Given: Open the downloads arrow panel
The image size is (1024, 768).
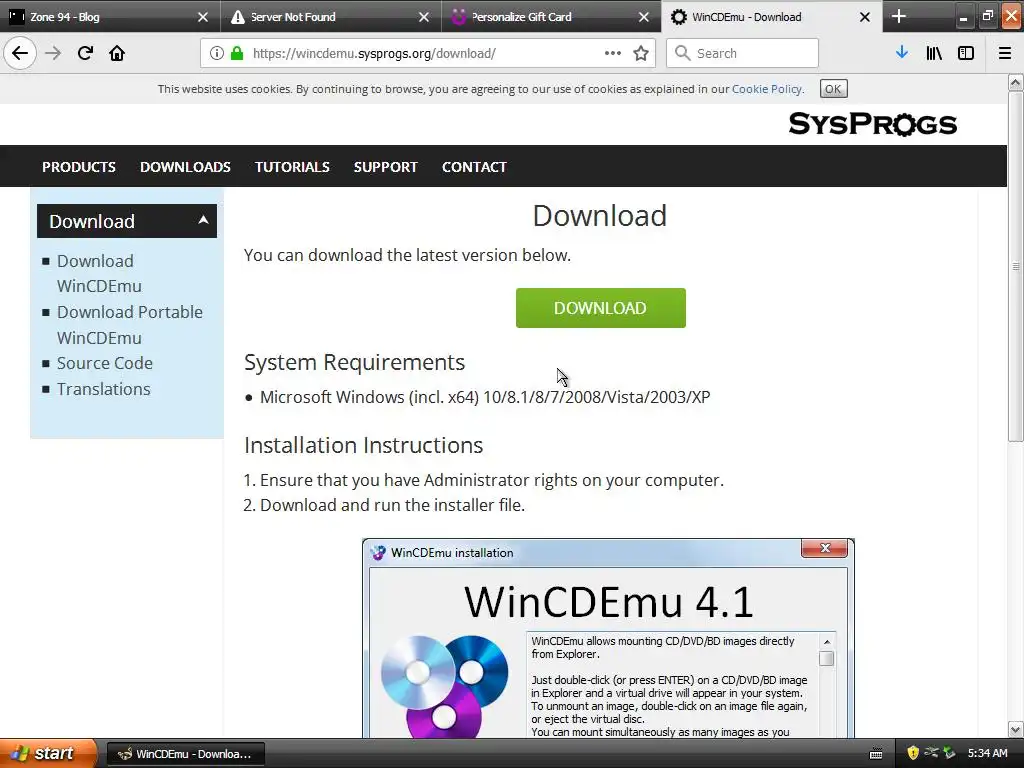Looking at the screenshot, I should click(x=902, y=53).
